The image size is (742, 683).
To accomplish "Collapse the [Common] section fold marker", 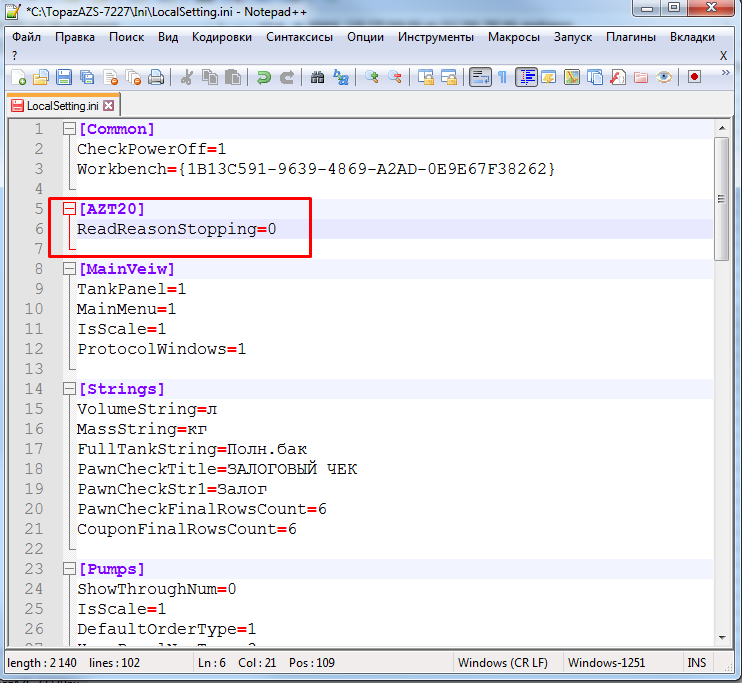I will [x=70, y=129].
